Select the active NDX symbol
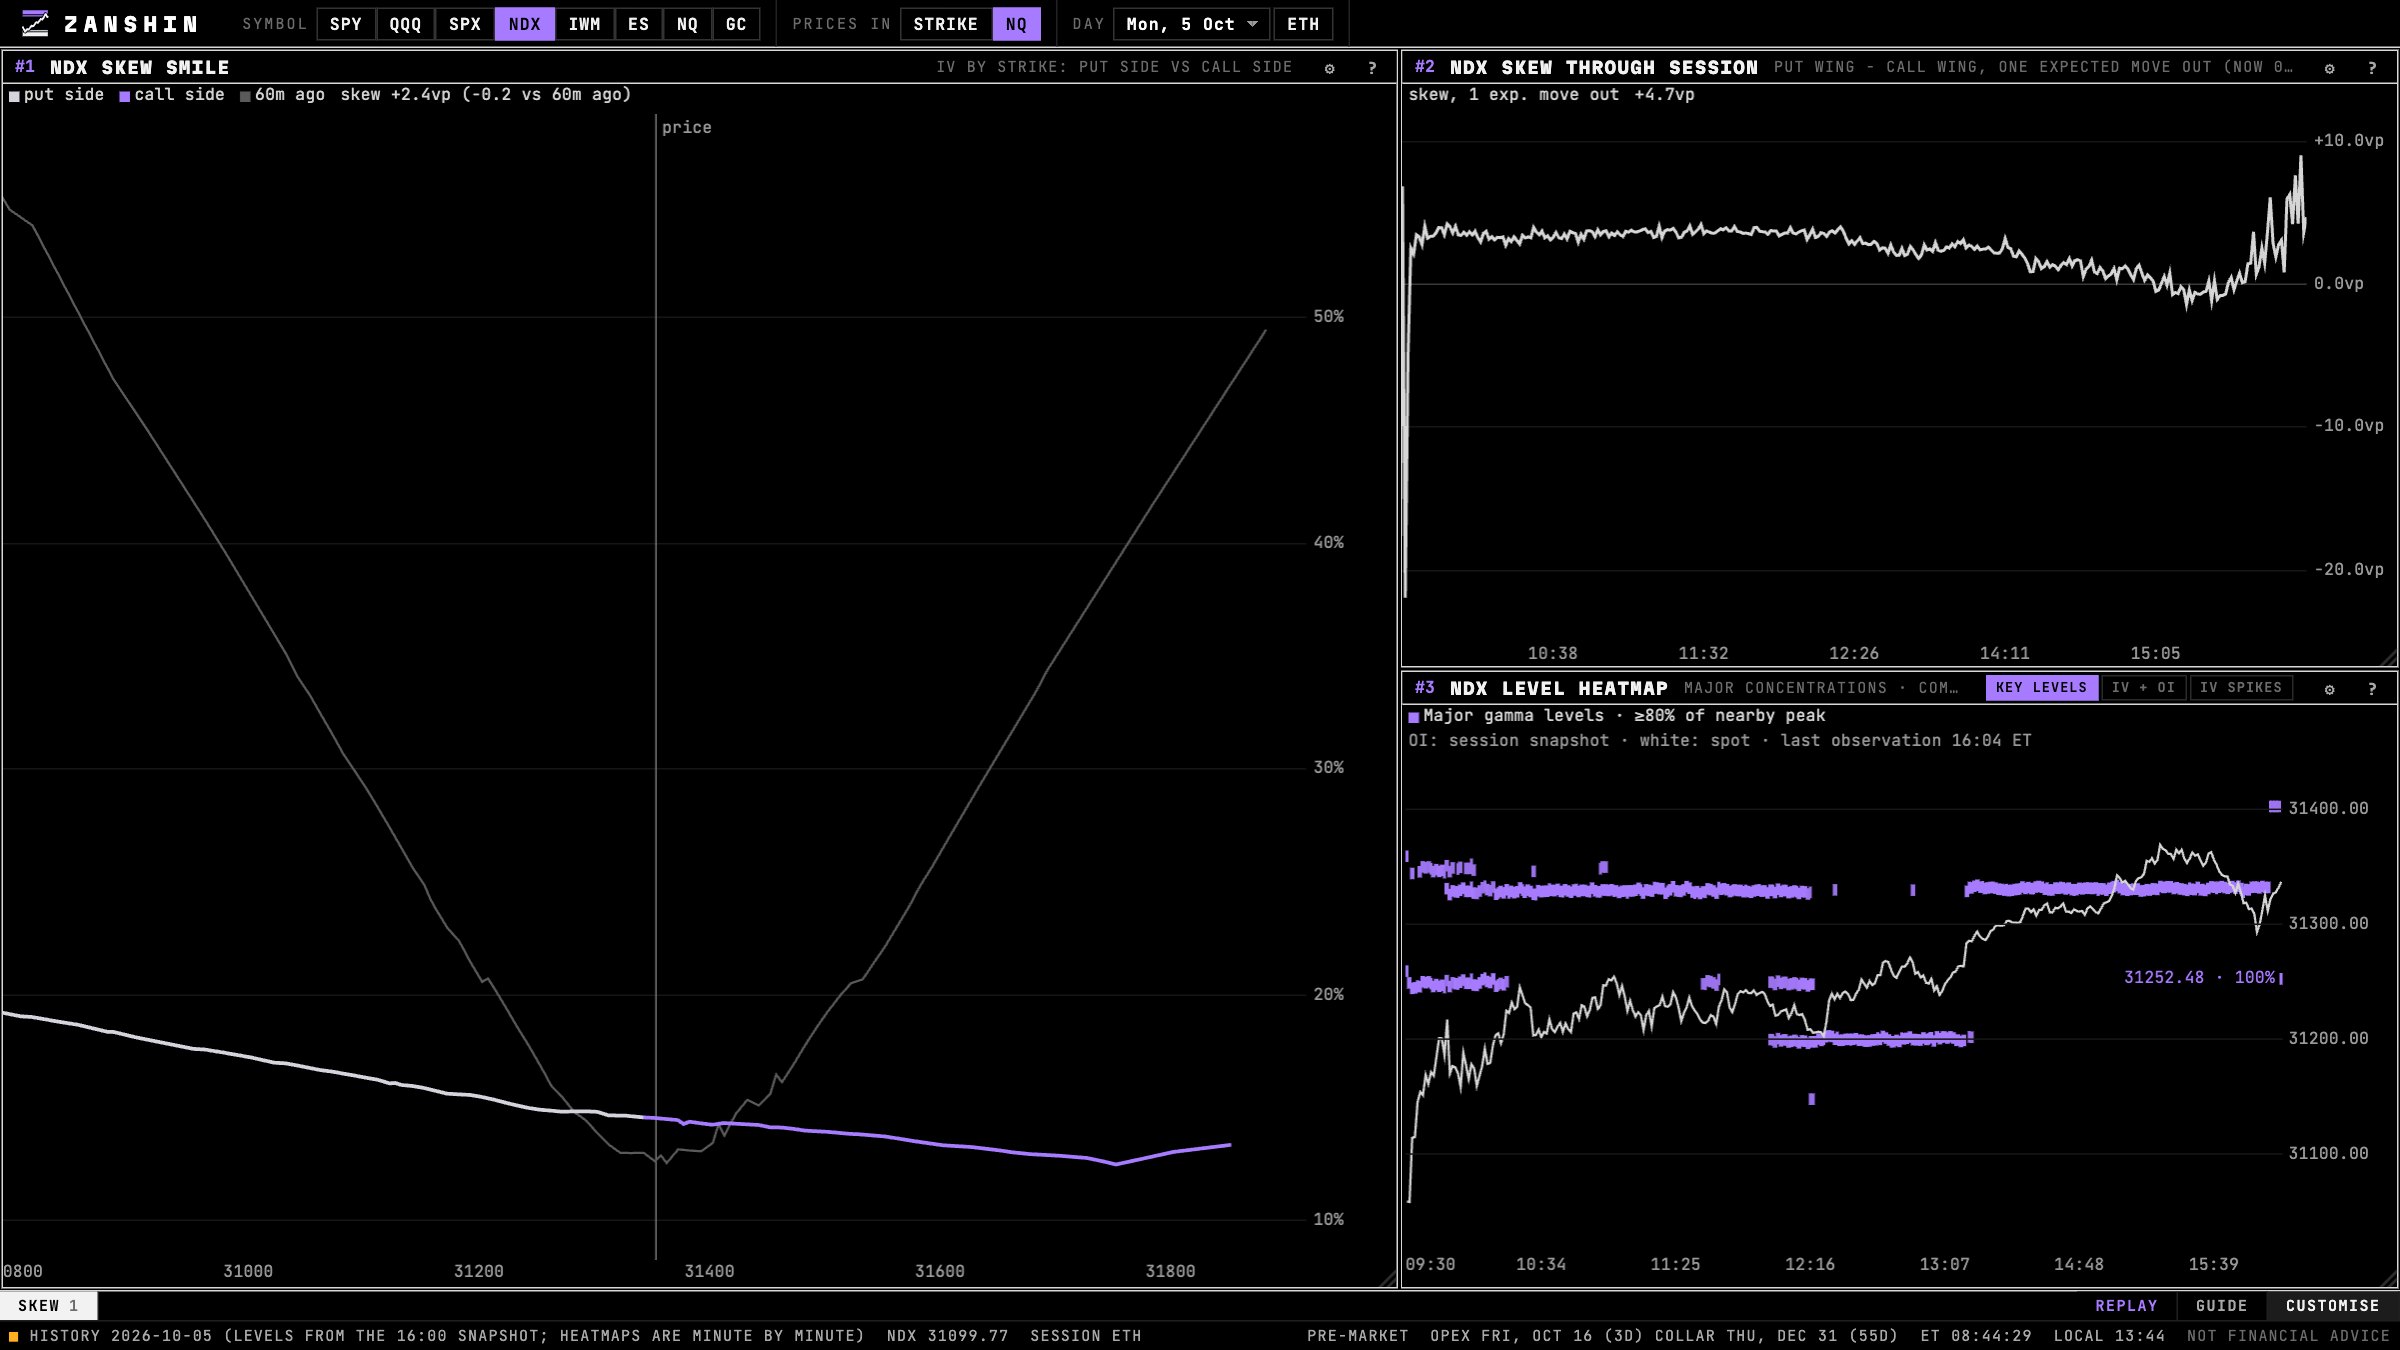The image size is (2400, 1350). point(524,24)
